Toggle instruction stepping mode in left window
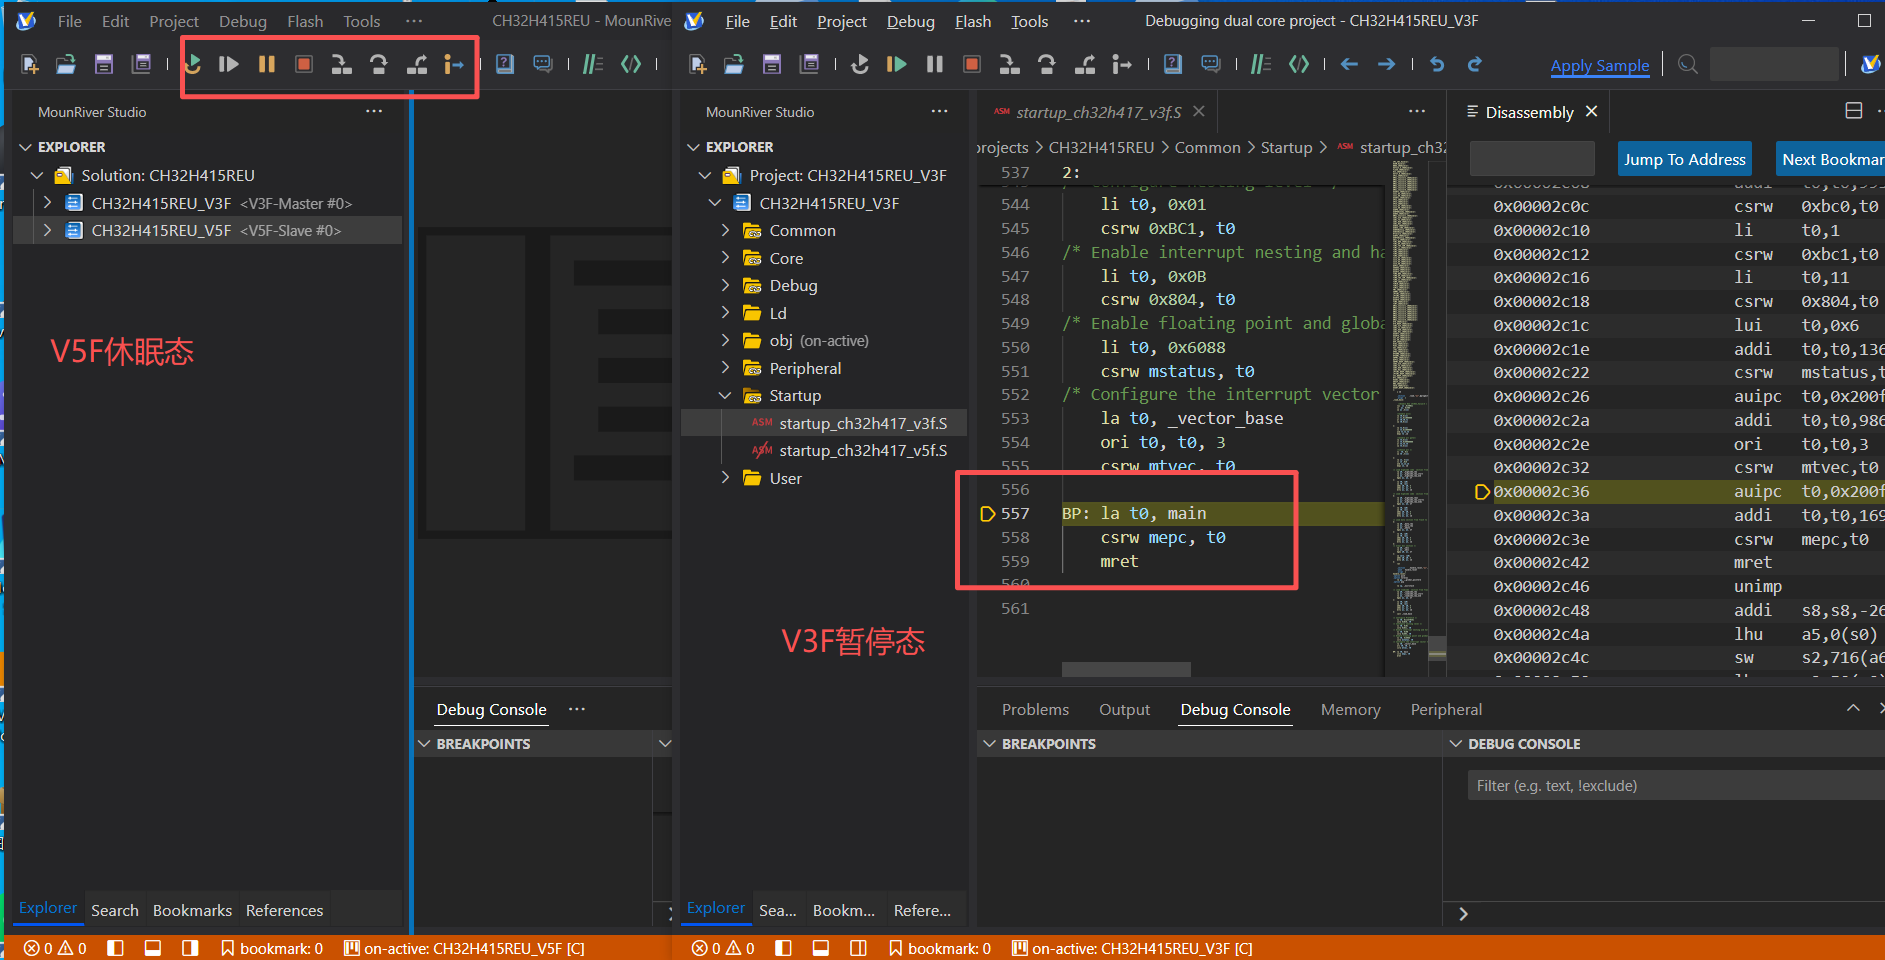Screen dimensions: 1885x960 pos(454,64)
